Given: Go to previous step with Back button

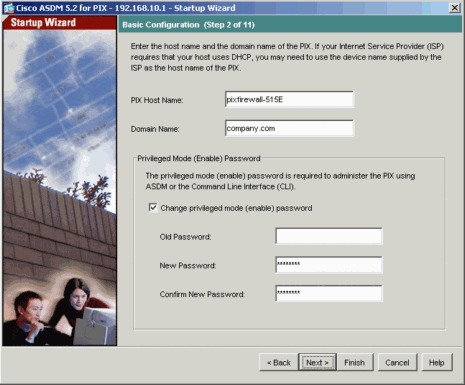Looking at the screenshot, I should tap(279, 362).
